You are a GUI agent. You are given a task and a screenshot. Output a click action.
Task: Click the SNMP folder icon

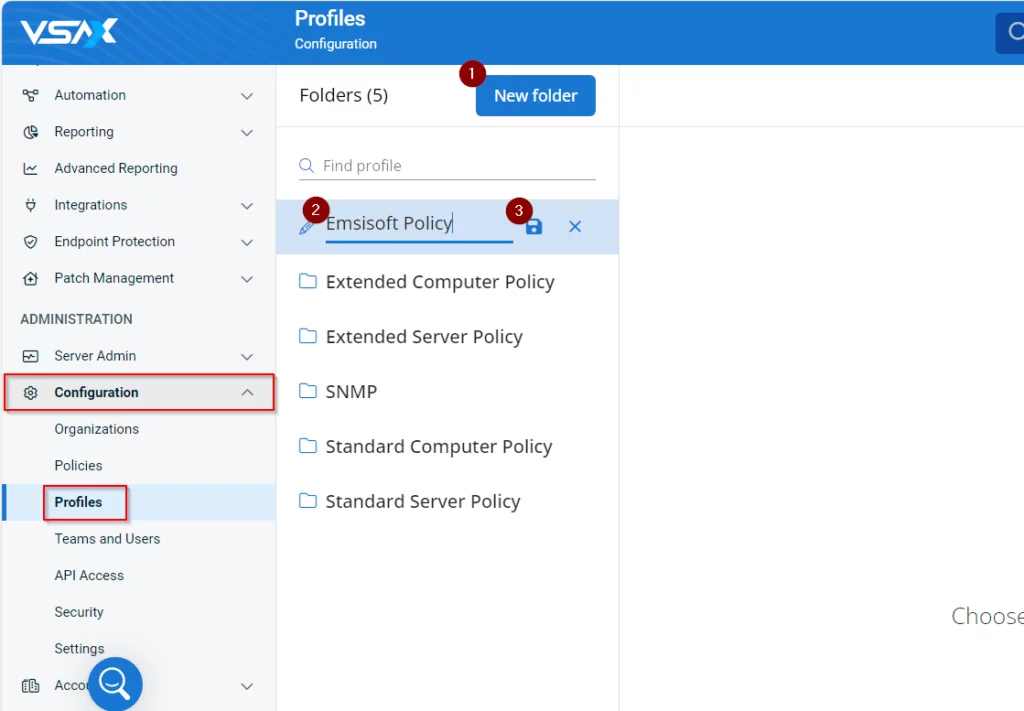pyautogui.click(x=308, y=391)
